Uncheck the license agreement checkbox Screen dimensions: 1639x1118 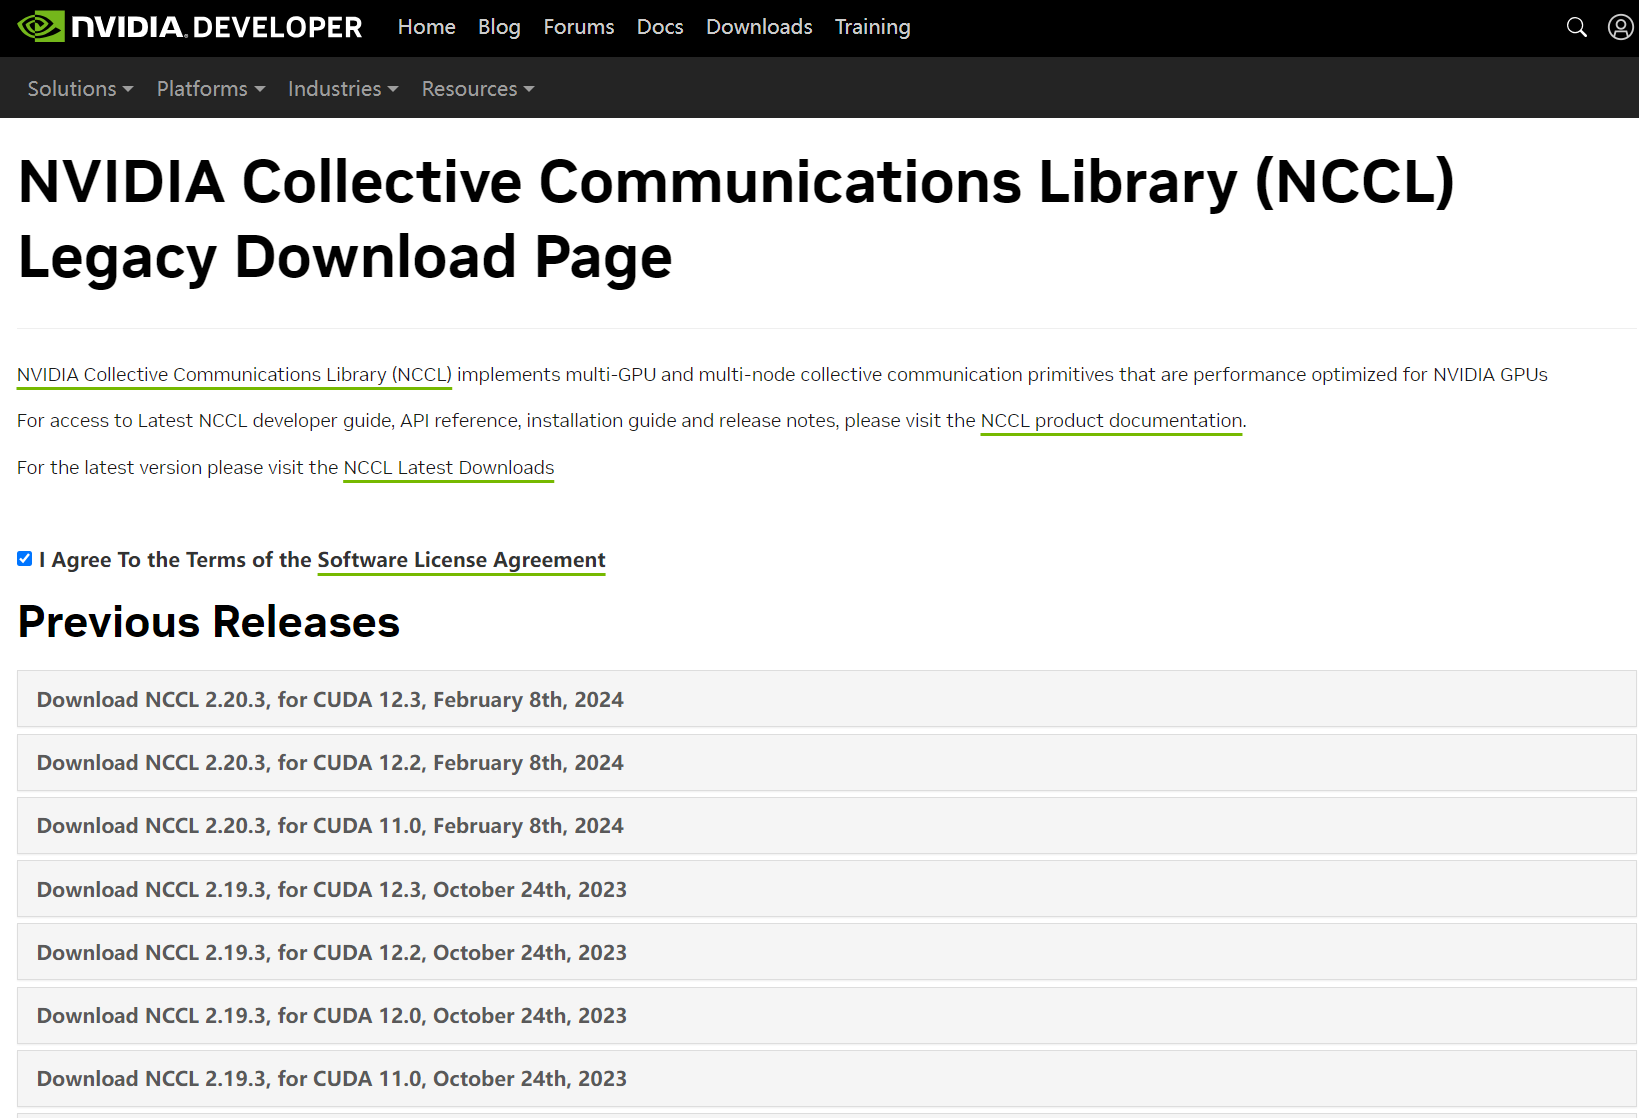coord(25,559)
